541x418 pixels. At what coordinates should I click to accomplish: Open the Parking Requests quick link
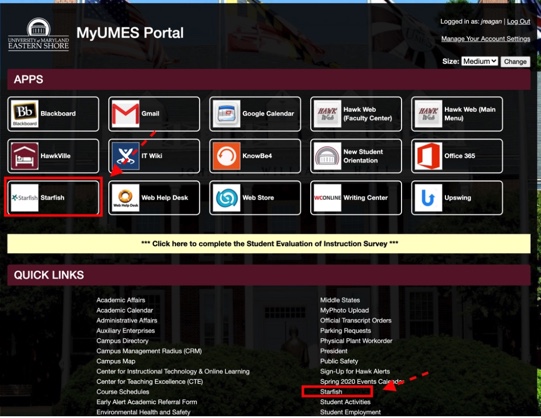(x=345, y=331)
